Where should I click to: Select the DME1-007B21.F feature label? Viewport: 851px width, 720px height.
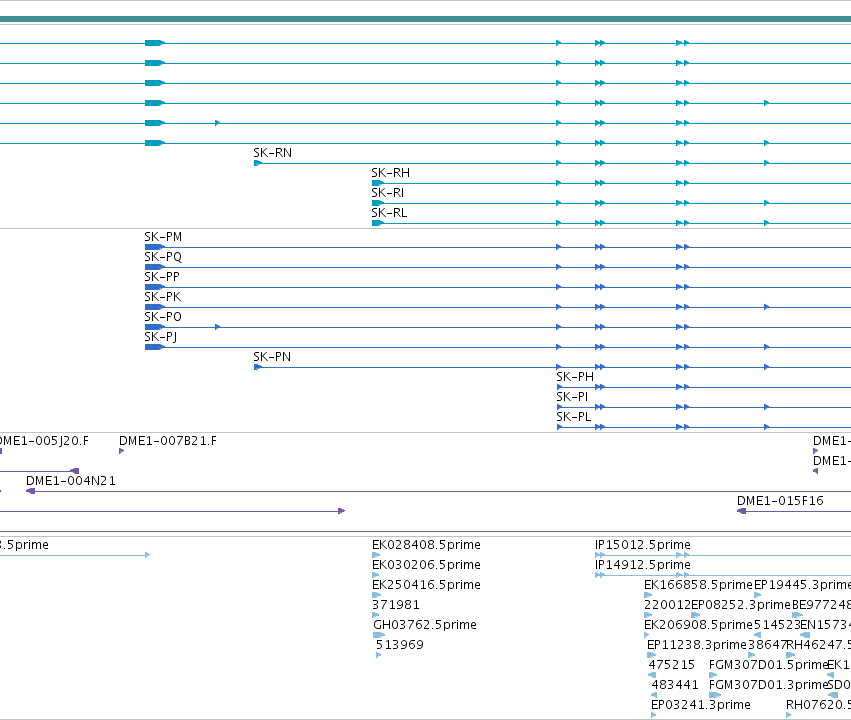(168, 441)
